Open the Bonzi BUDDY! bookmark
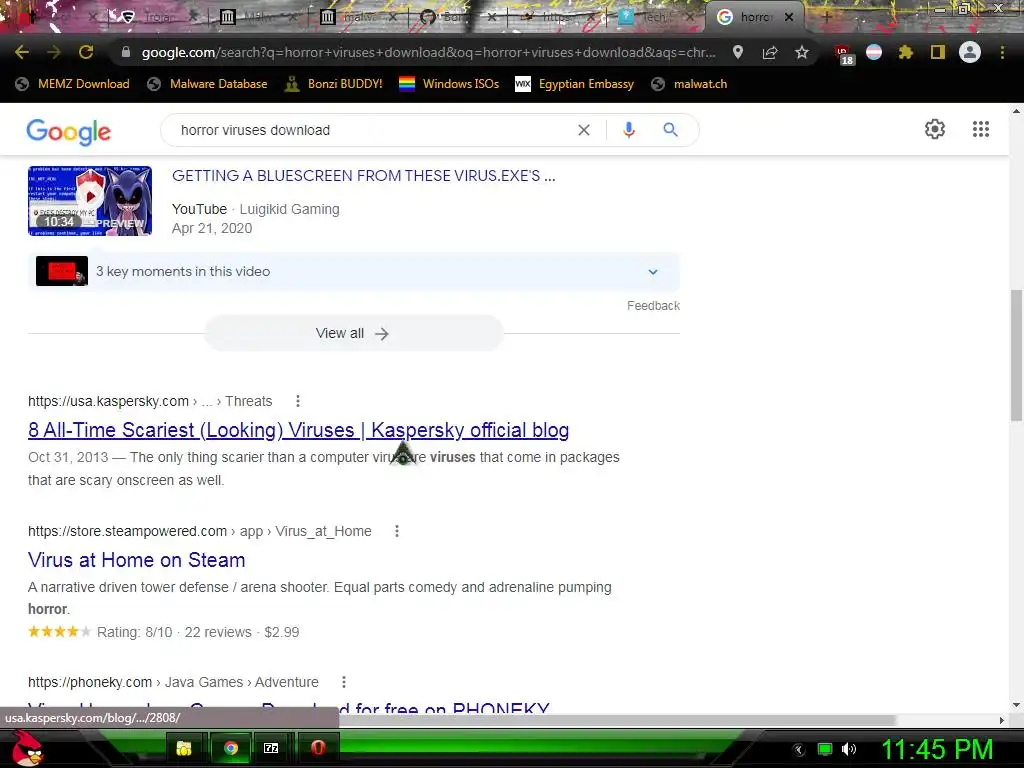Screen dimensions: 1024x768 click(334, 84)
